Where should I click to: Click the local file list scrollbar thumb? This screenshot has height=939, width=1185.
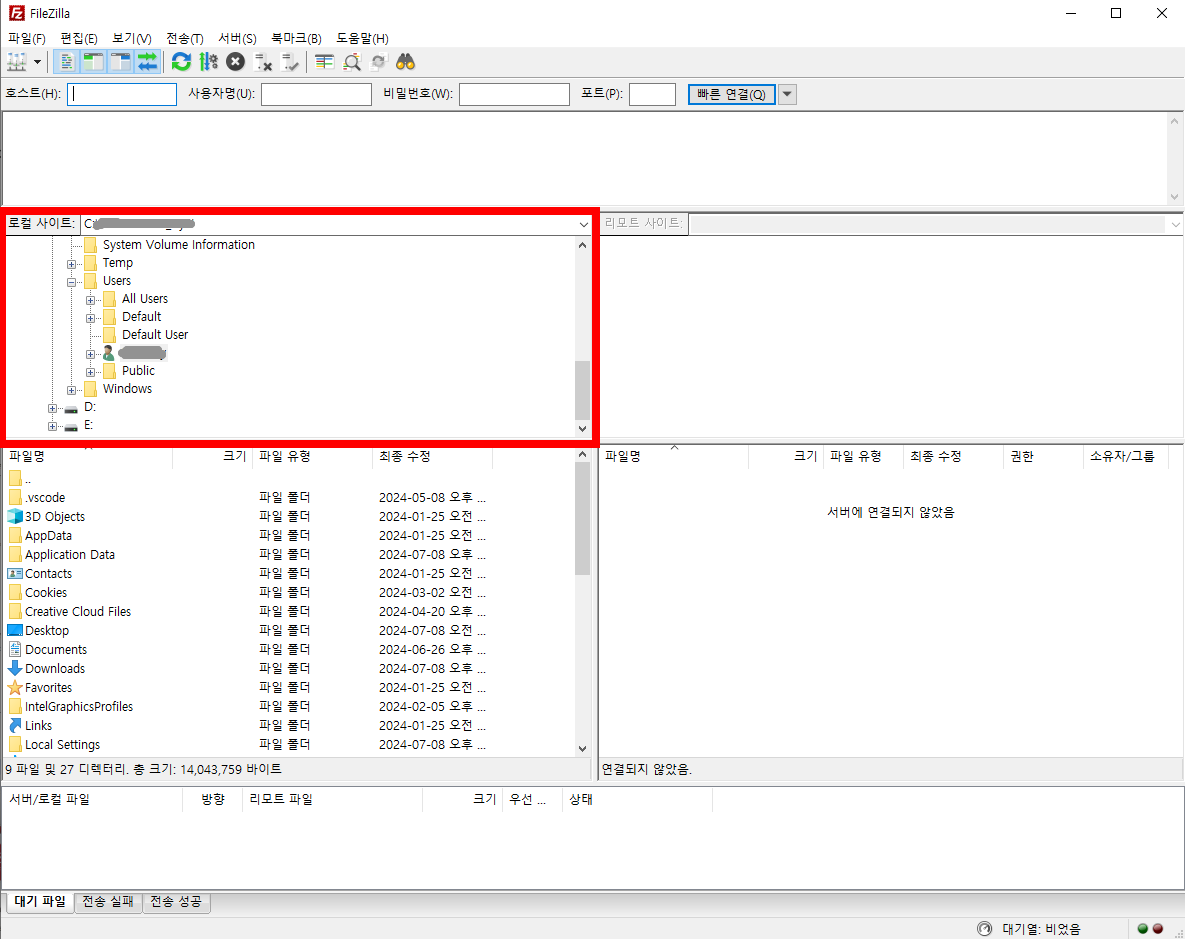[582, 519]
